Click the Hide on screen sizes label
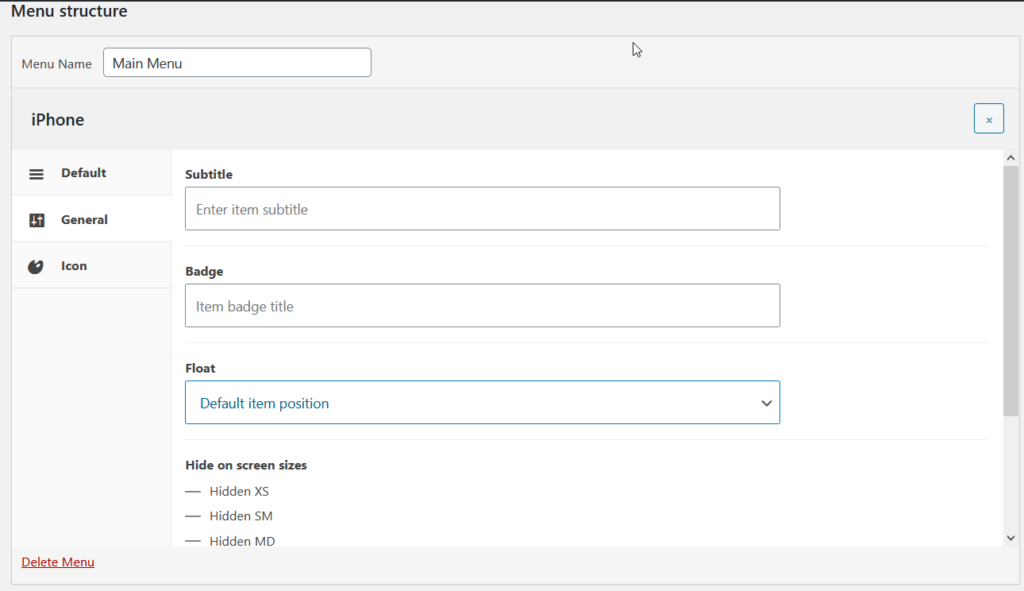 tap(246, 465)
